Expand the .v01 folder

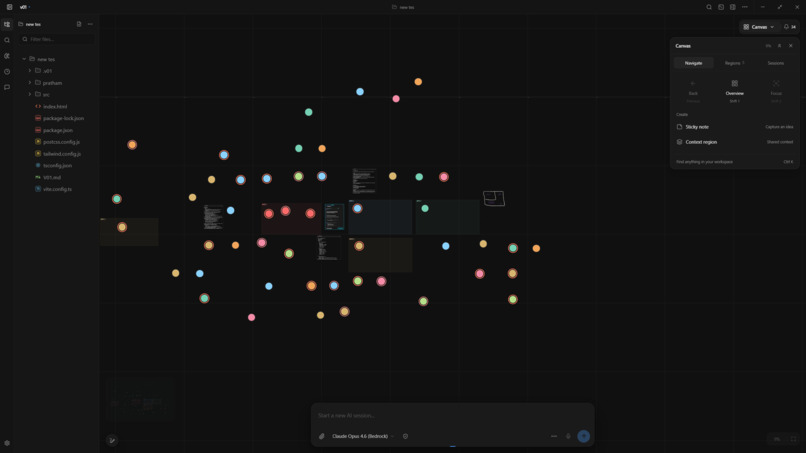click(x=30, y=71)
